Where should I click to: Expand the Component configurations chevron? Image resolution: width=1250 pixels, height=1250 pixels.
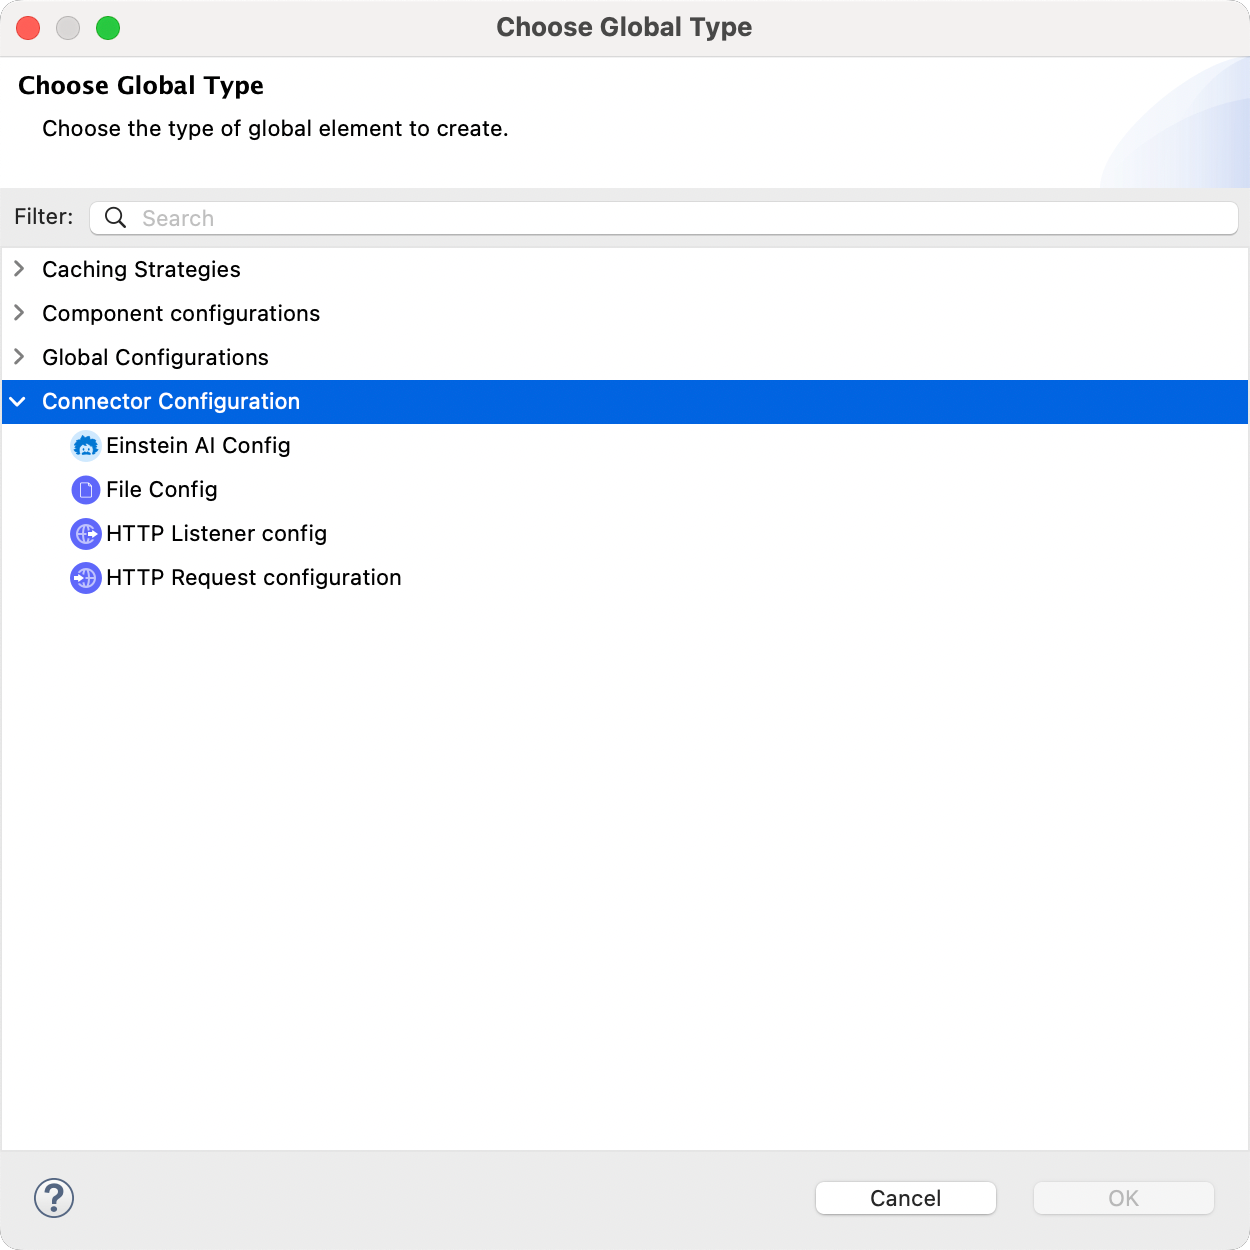tap(19, 313)
